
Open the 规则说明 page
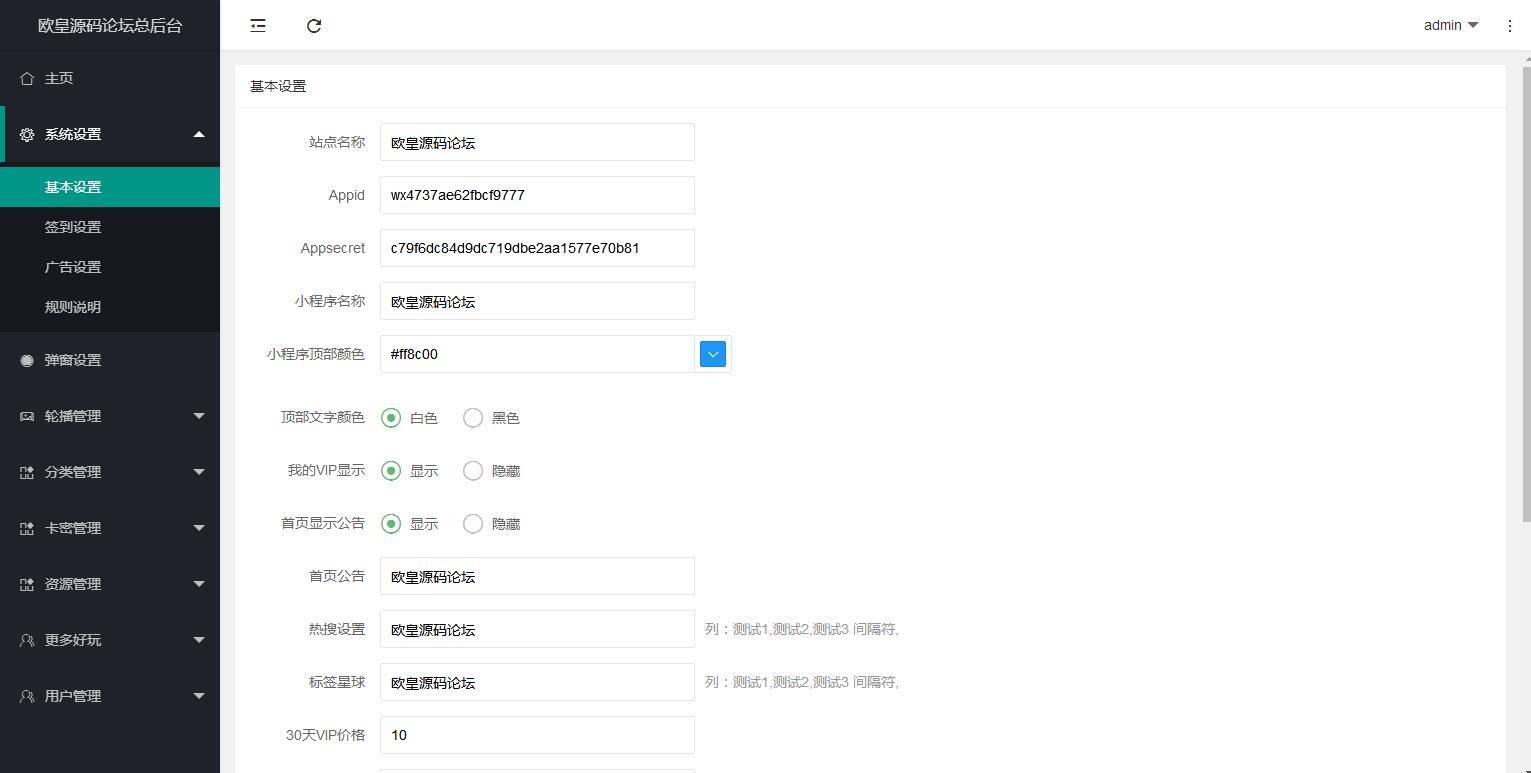(71, 306)
